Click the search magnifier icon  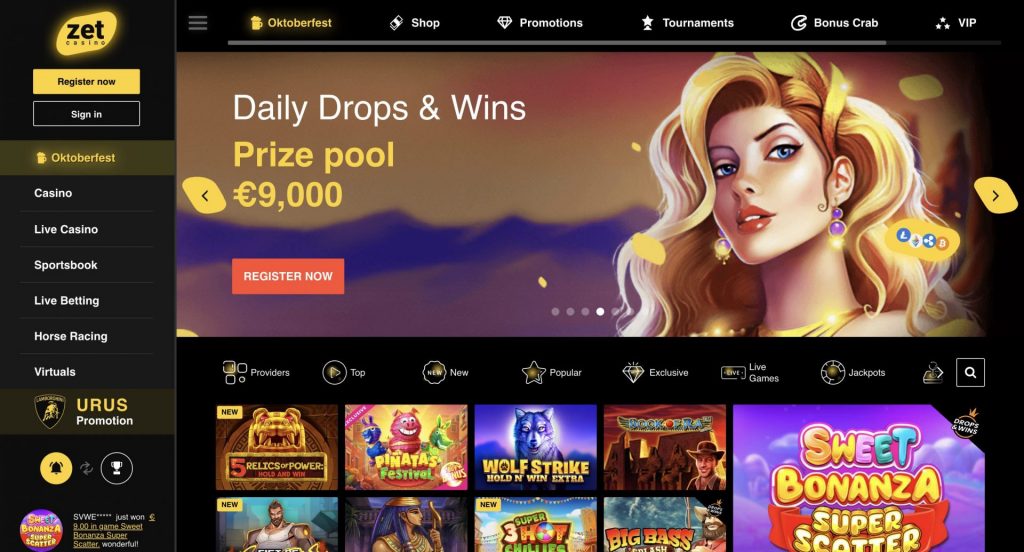[970, 372]
